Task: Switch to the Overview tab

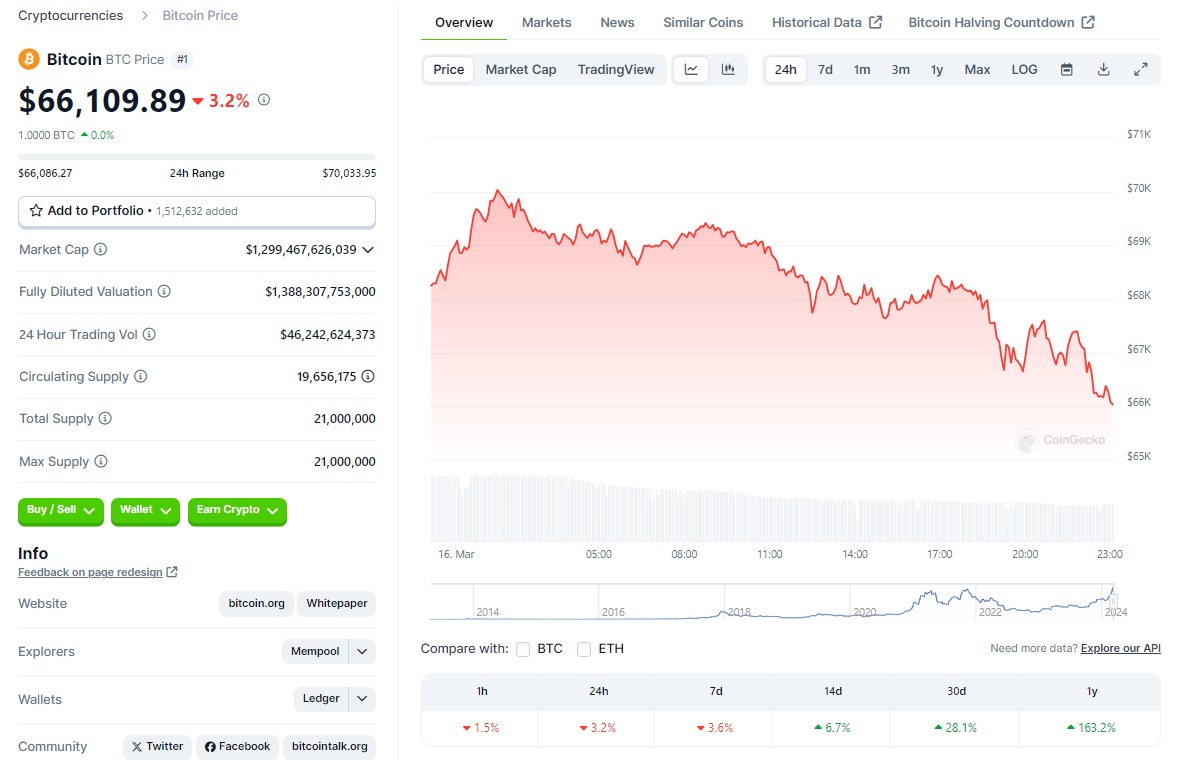Action: pos(464,22)
